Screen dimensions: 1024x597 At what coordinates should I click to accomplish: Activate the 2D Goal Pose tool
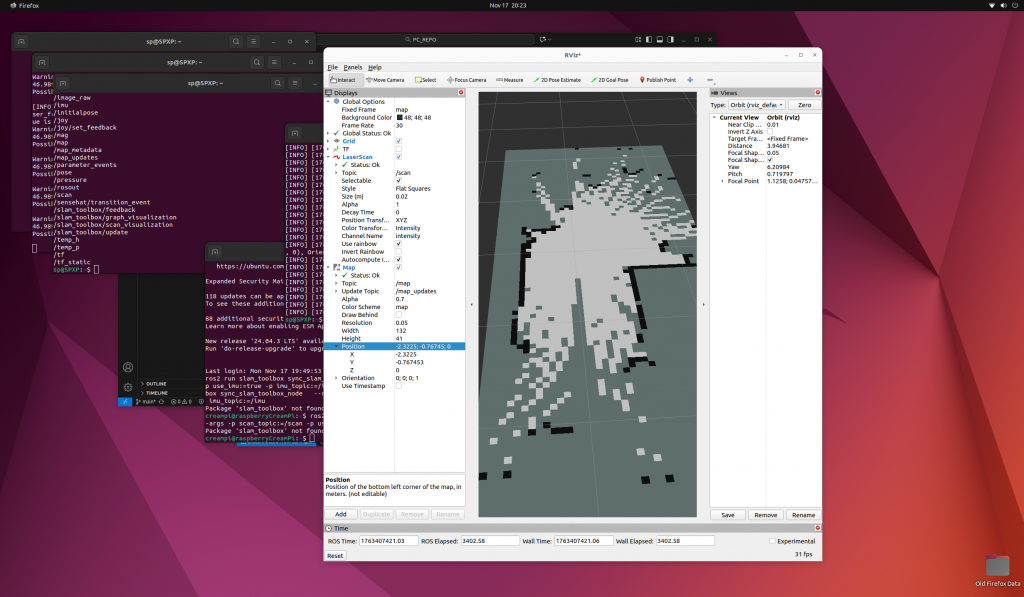pyautogui.click(x=609, y=80)
